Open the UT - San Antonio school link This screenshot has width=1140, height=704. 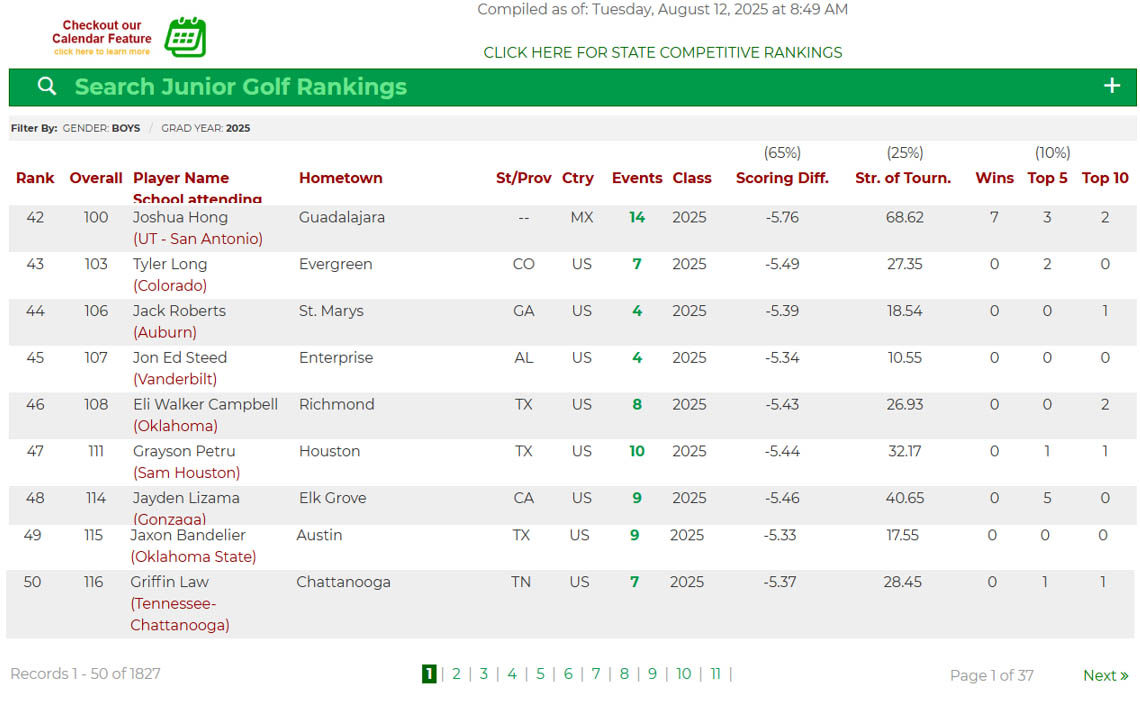coord(198,239)
